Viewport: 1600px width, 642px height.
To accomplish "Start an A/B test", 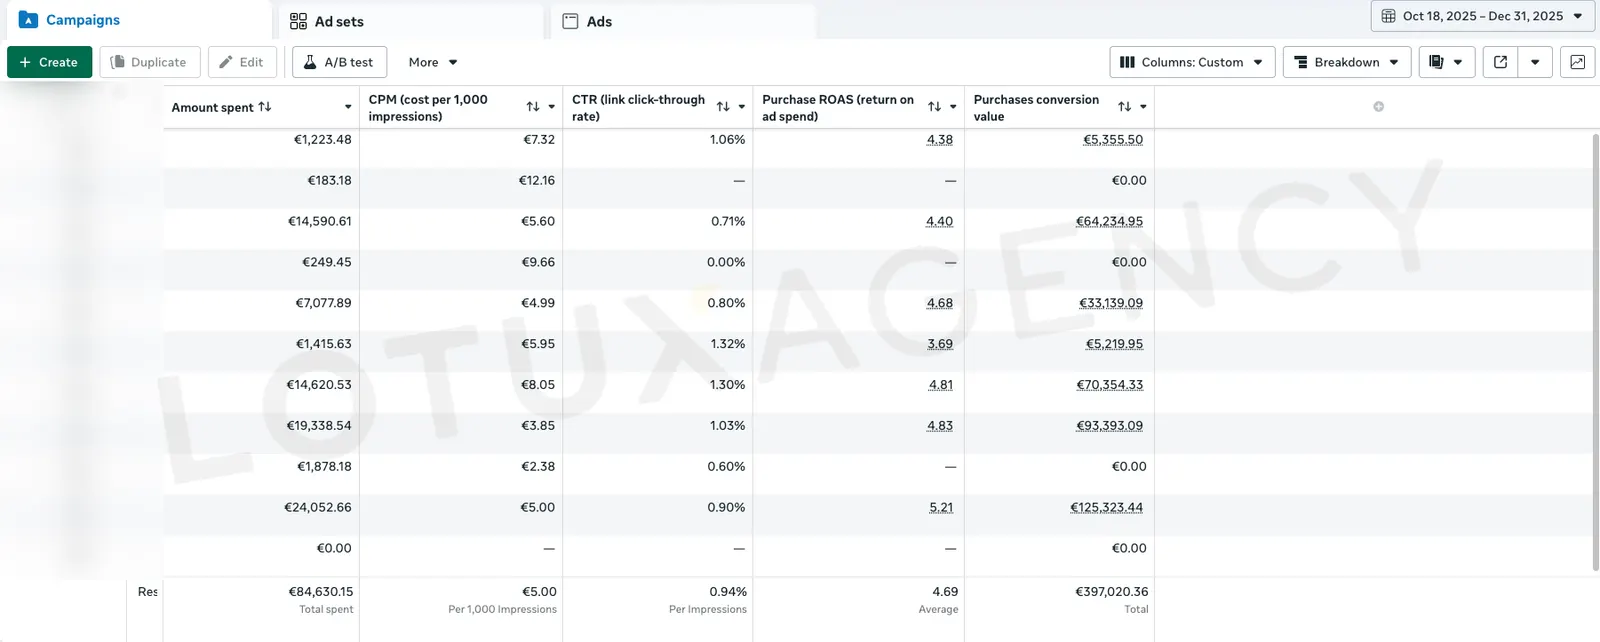I will pyautogui.click(x=339, y=62).
